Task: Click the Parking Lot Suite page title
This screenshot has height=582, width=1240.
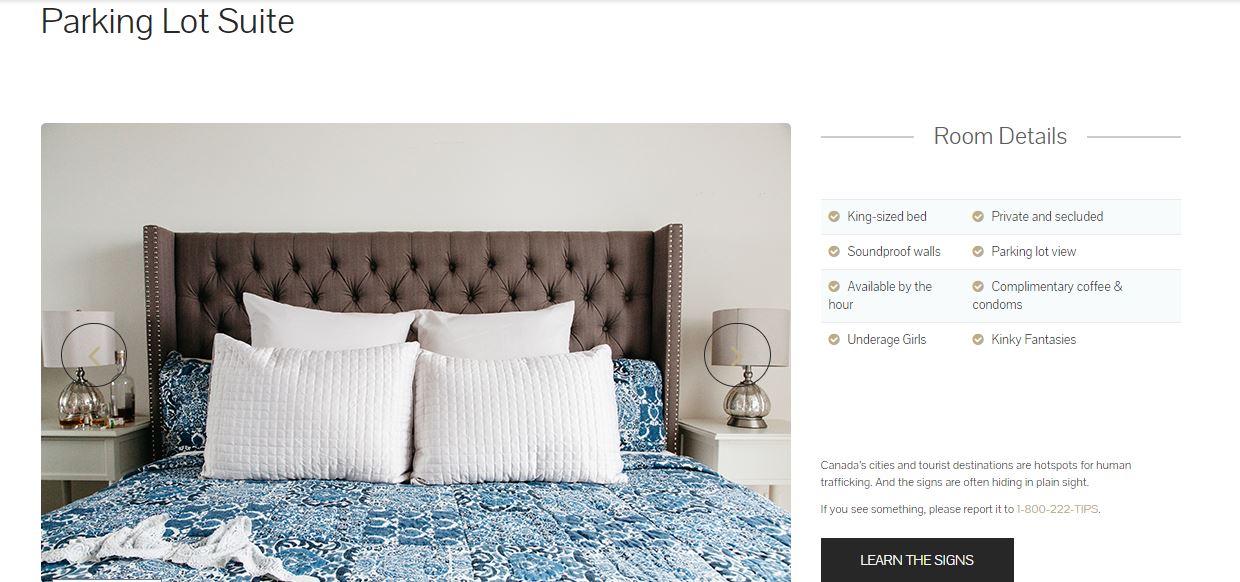Action: (168, 21)
